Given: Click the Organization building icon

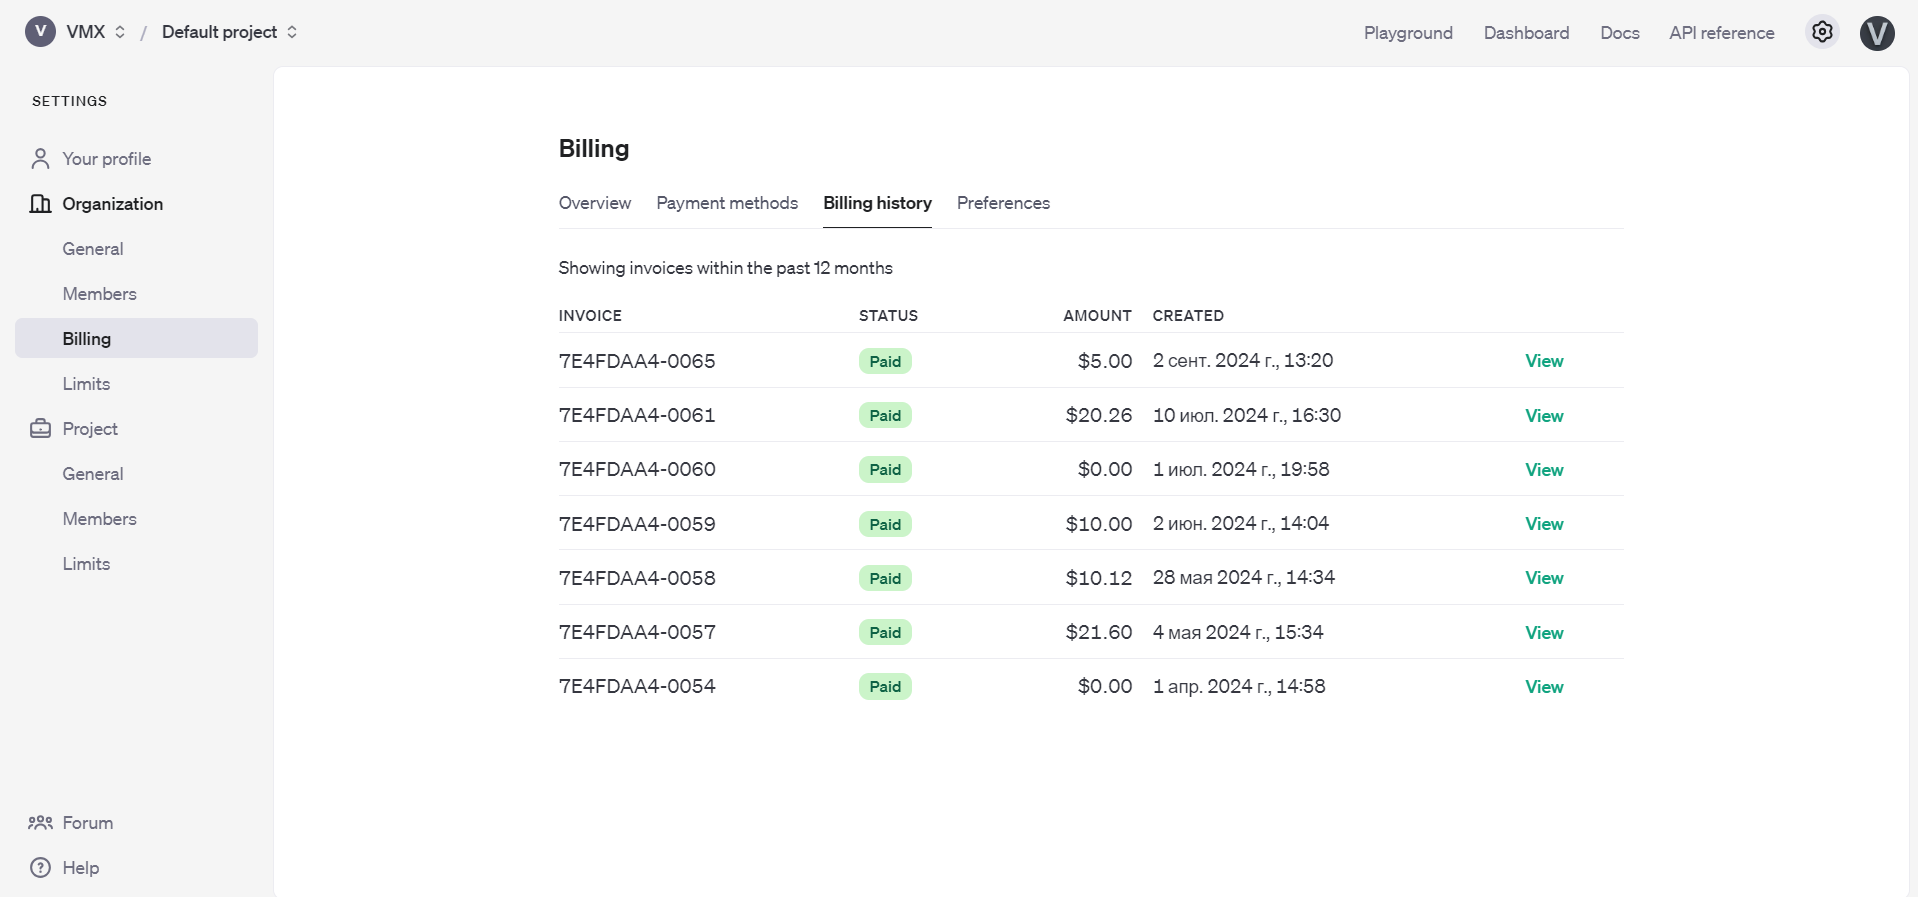Looking at the screenshot, I should pos(40,204).
